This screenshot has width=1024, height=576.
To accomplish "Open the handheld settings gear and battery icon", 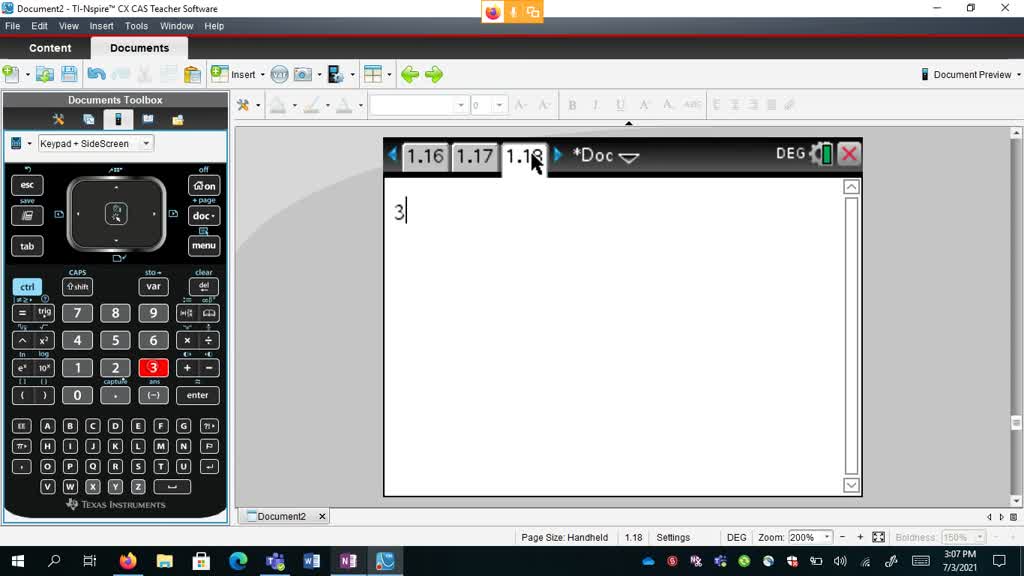I will tap(821, 154).
